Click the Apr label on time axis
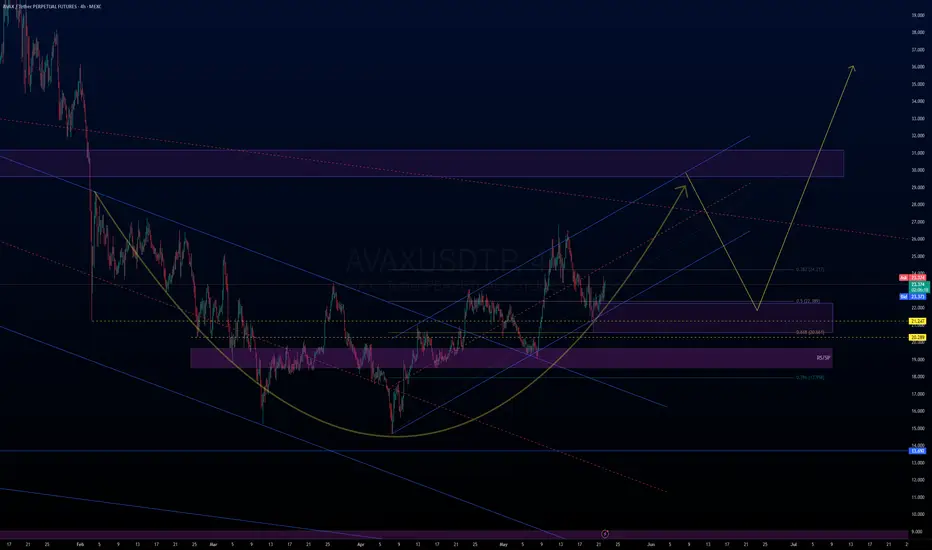This screenshot has height=550, width=932. pos(360,544)
